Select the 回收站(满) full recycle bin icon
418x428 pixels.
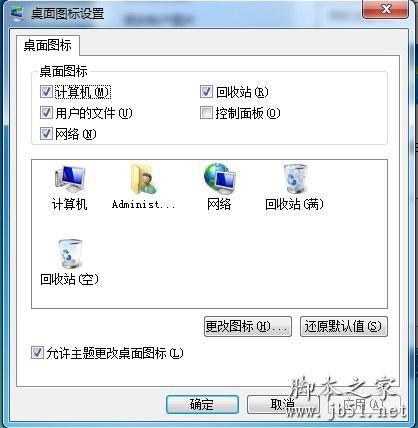tap(295, 179)
